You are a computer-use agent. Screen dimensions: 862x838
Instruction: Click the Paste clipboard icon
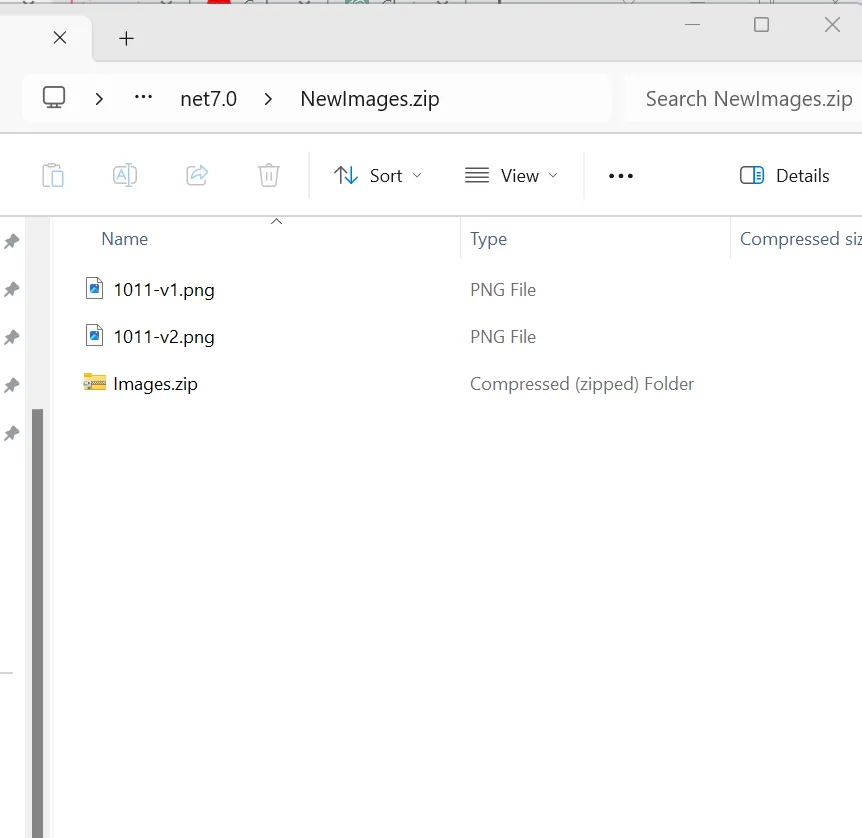point(53,176)
